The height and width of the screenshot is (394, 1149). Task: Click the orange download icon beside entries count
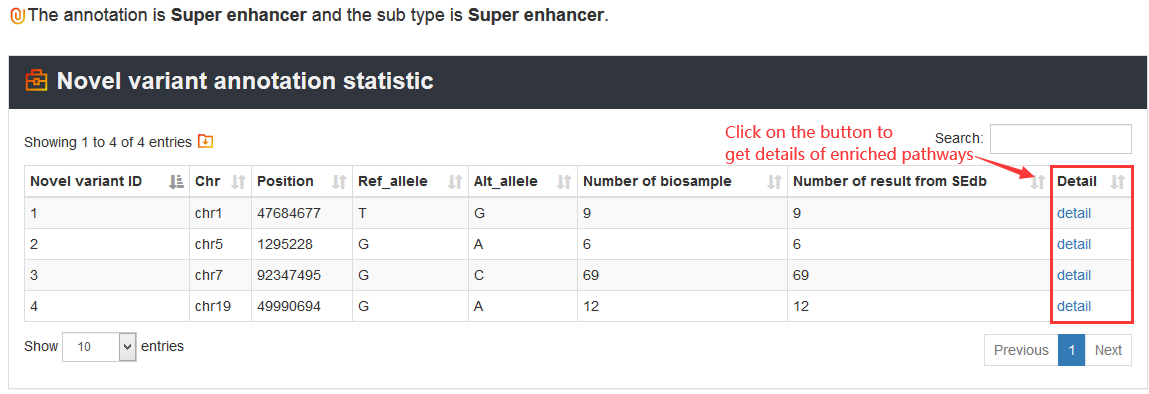click(x=205, y=141)
